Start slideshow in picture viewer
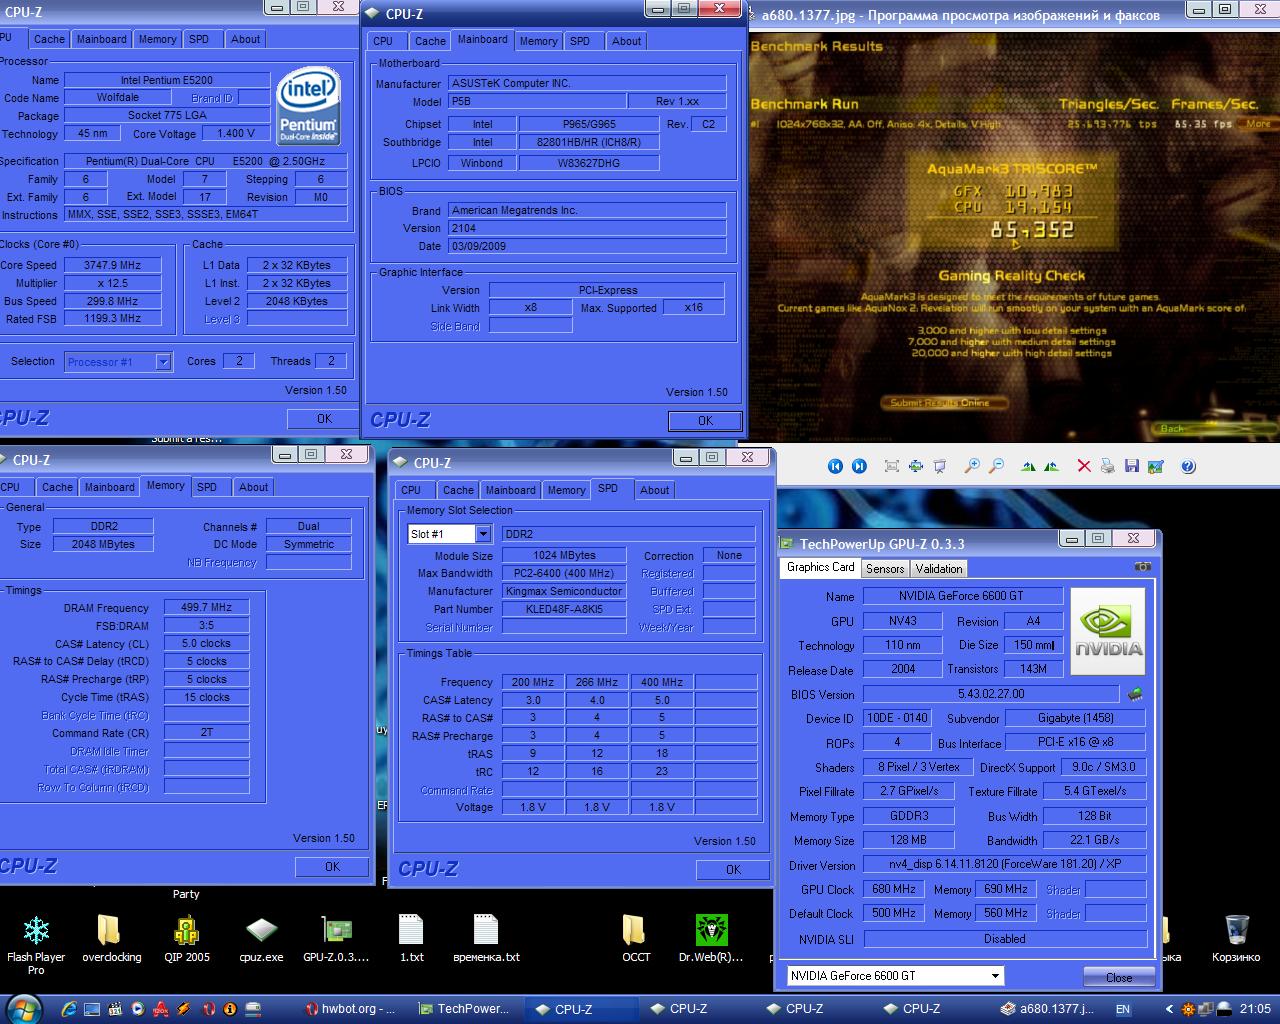 pos(940,466)
